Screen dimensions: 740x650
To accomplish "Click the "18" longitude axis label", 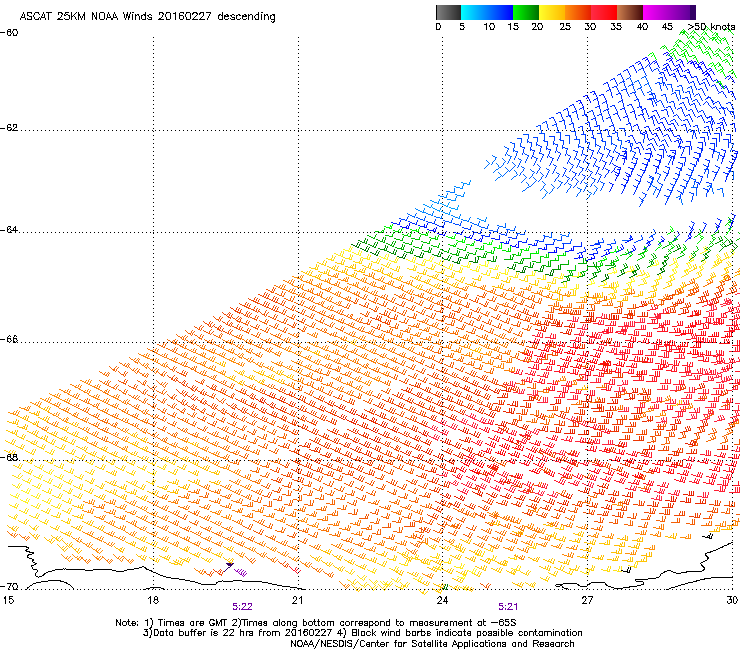I will pos(152,600).
